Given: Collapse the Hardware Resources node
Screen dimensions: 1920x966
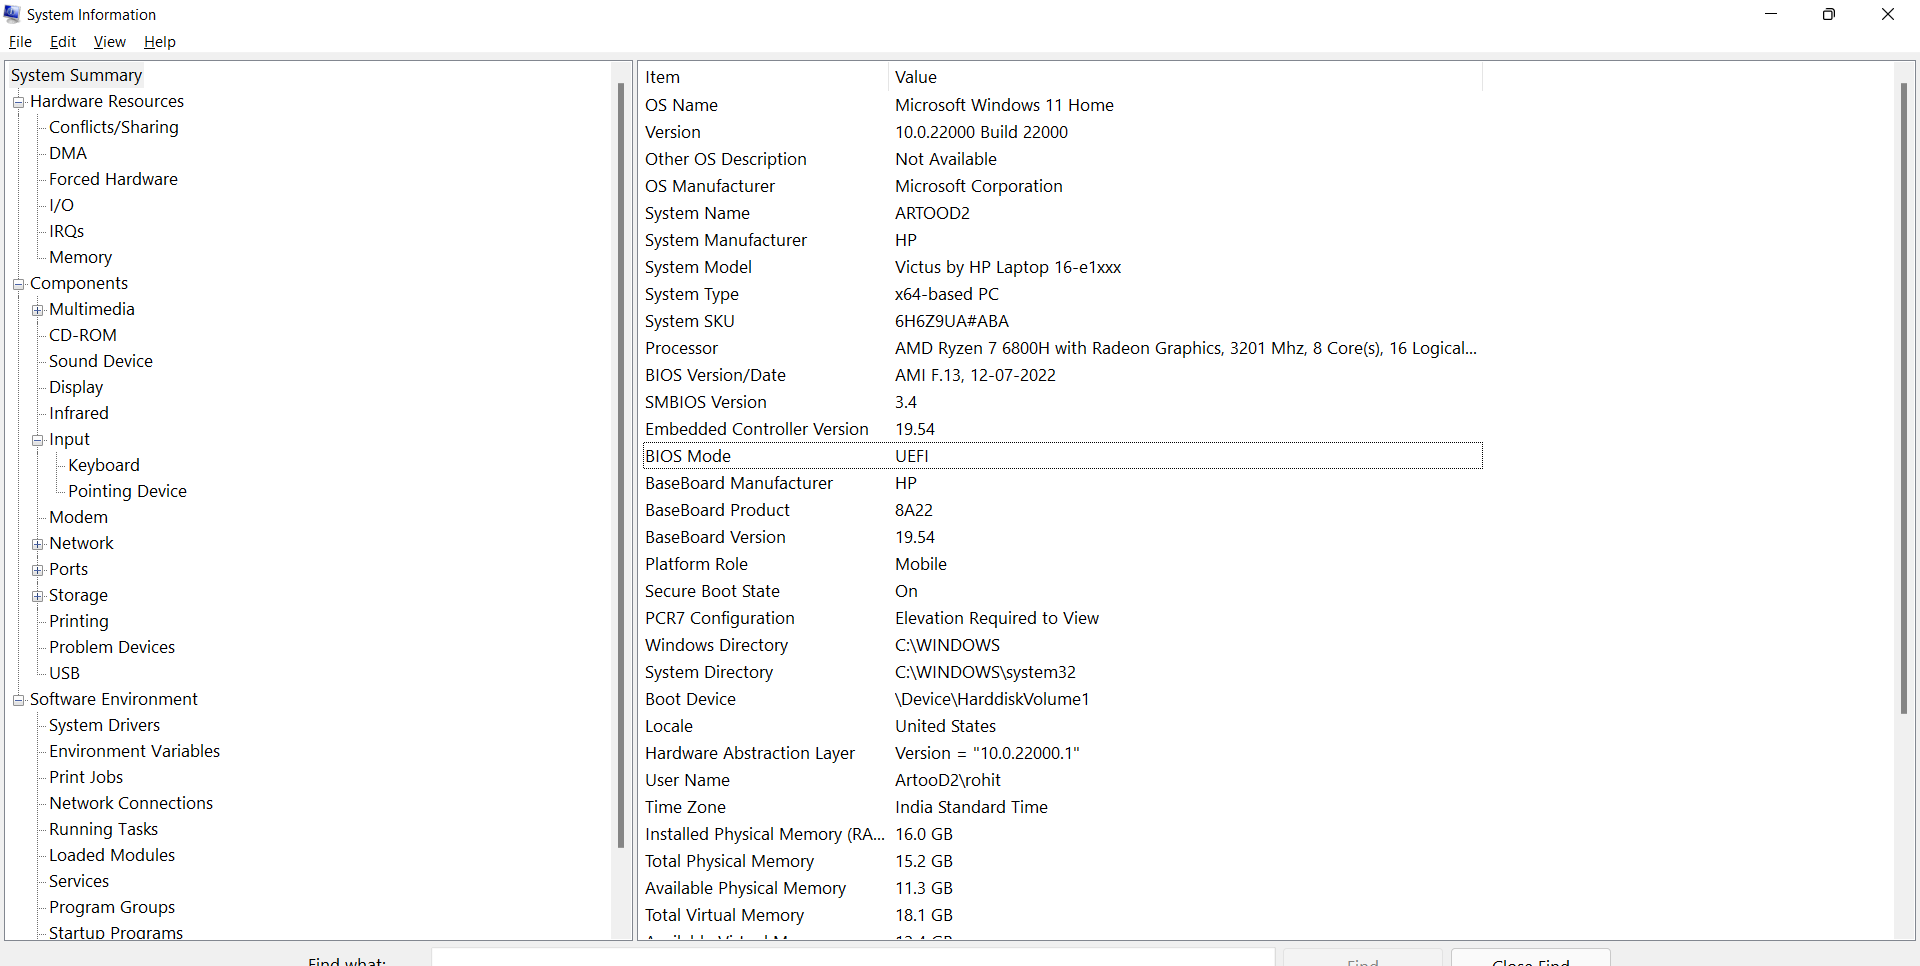Looking at the screenshot, I should click(18, 102).
